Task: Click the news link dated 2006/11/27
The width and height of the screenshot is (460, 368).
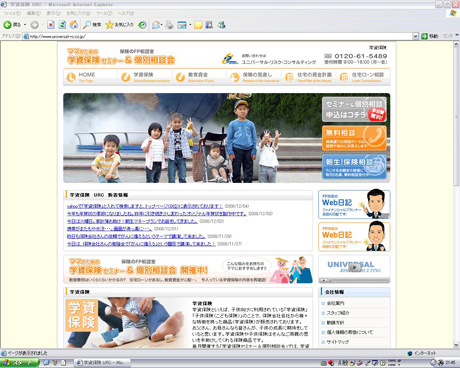Action: [x=141, y=244]
